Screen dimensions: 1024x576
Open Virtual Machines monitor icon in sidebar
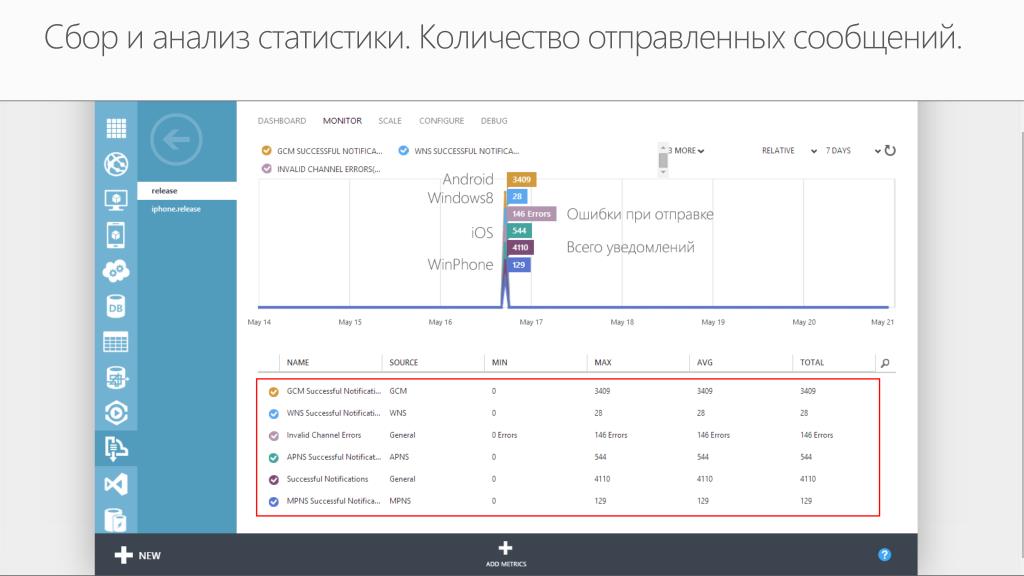[116, 200]
